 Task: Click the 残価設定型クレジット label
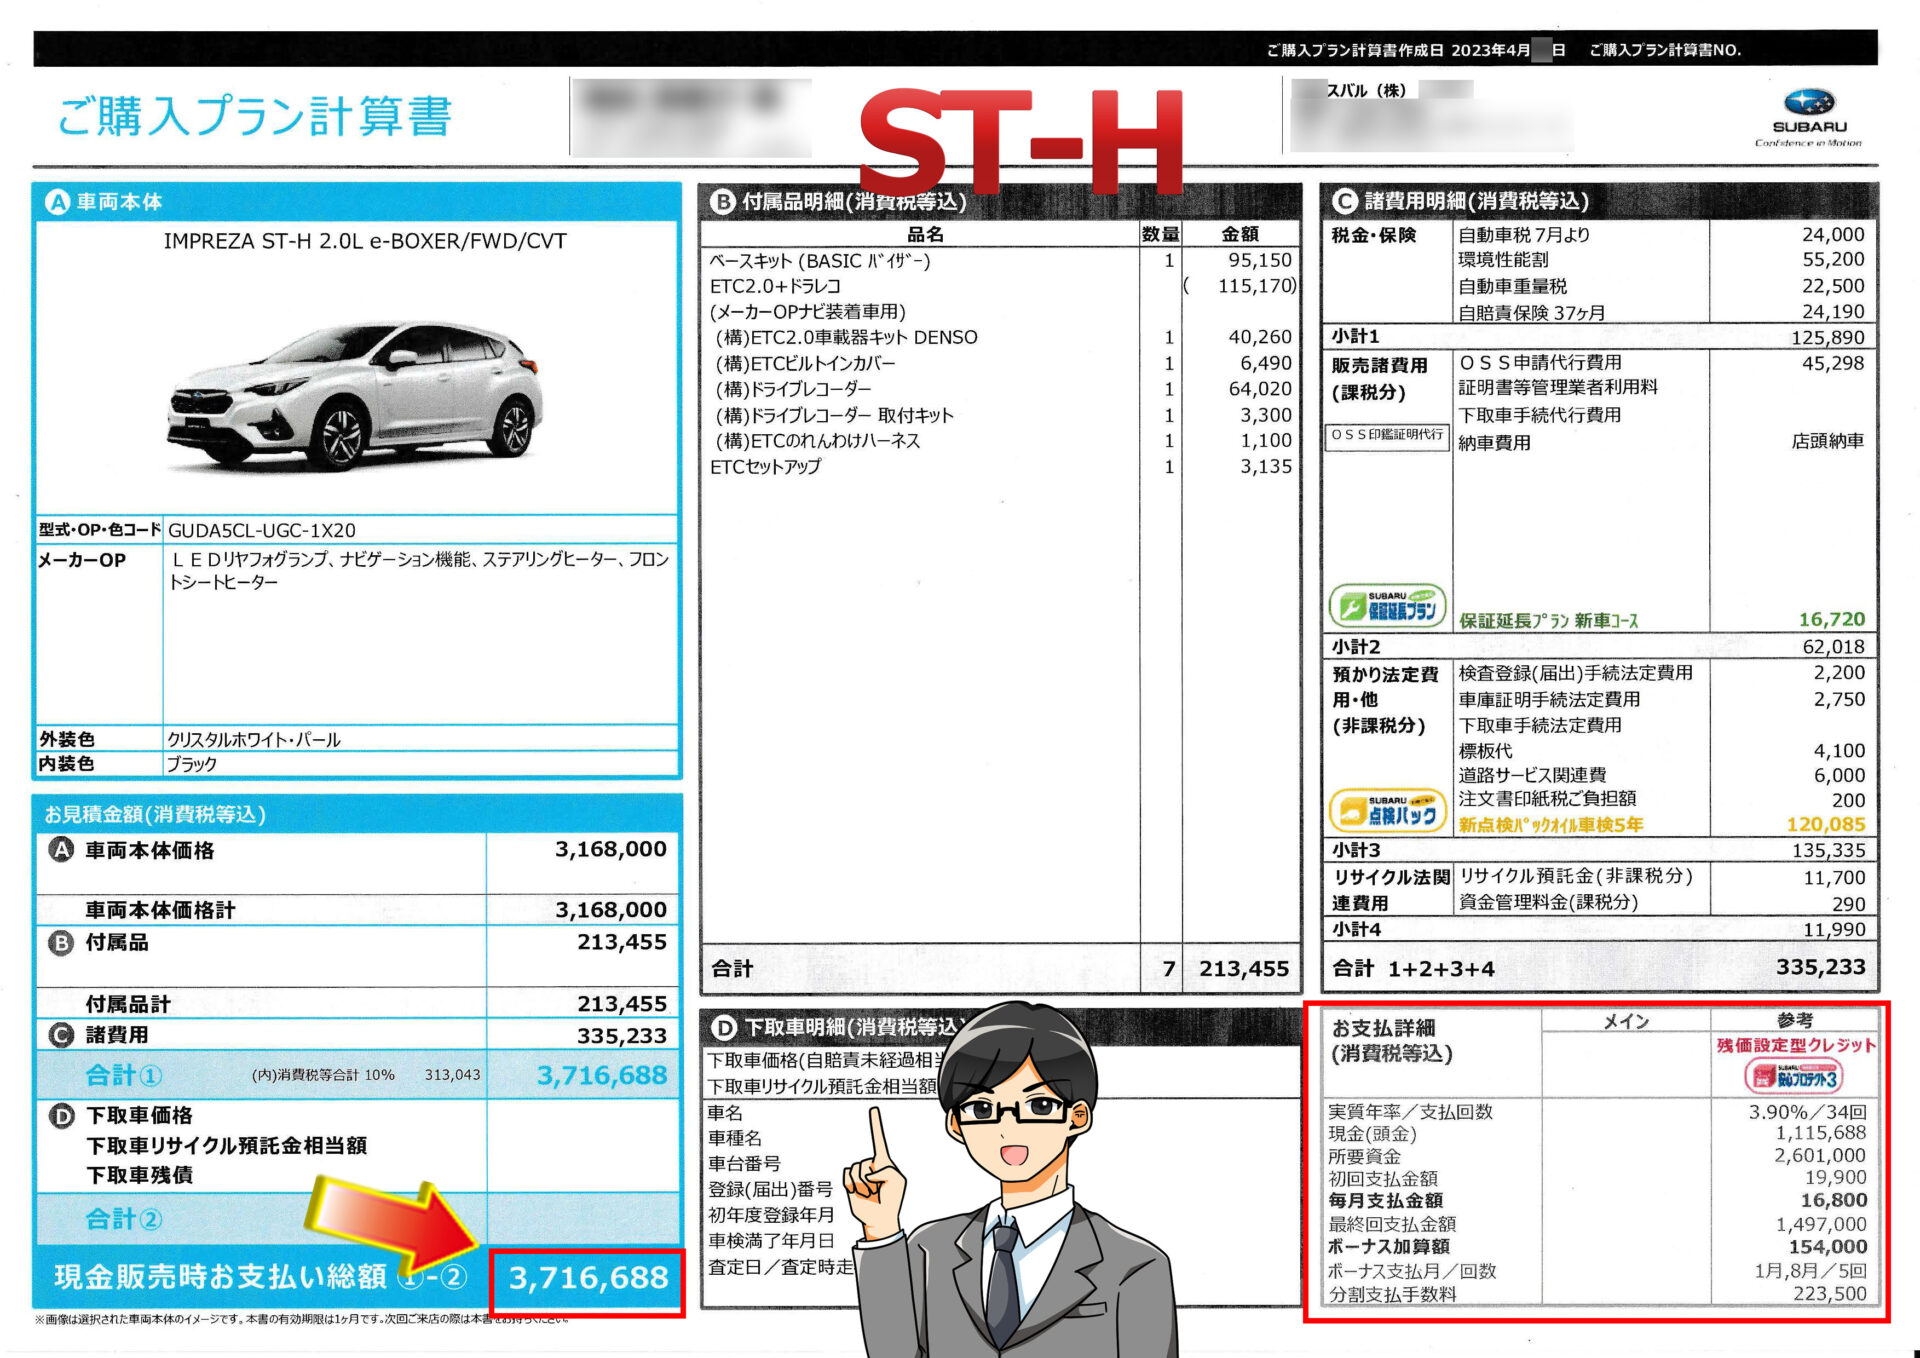(1796, 1045)
